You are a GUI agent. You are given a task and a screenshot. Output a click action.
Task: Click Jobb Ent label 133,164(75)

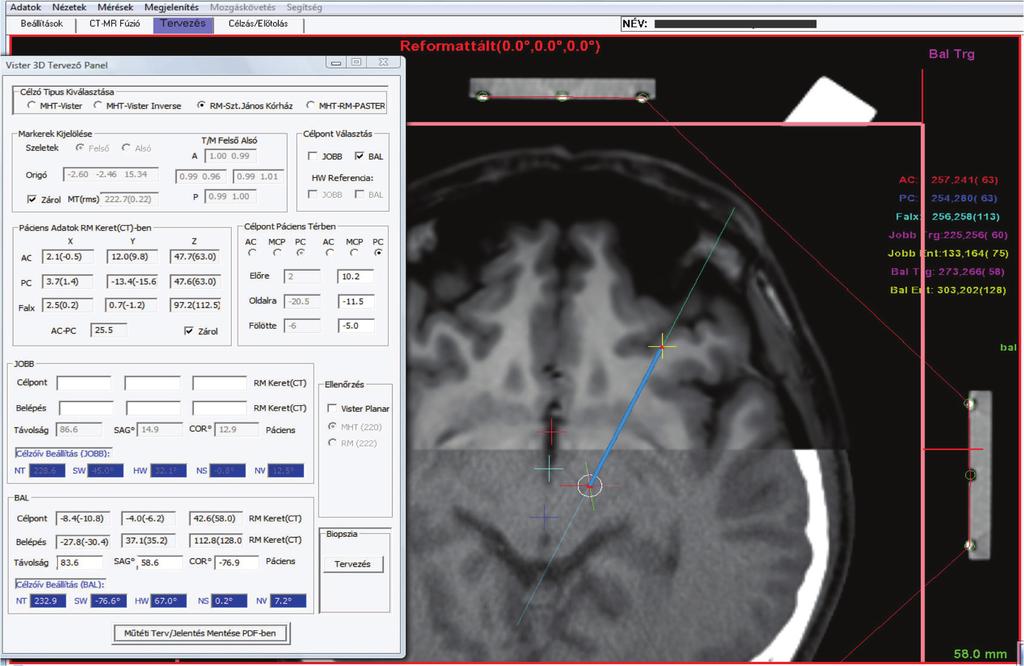(x=948, y=253)
